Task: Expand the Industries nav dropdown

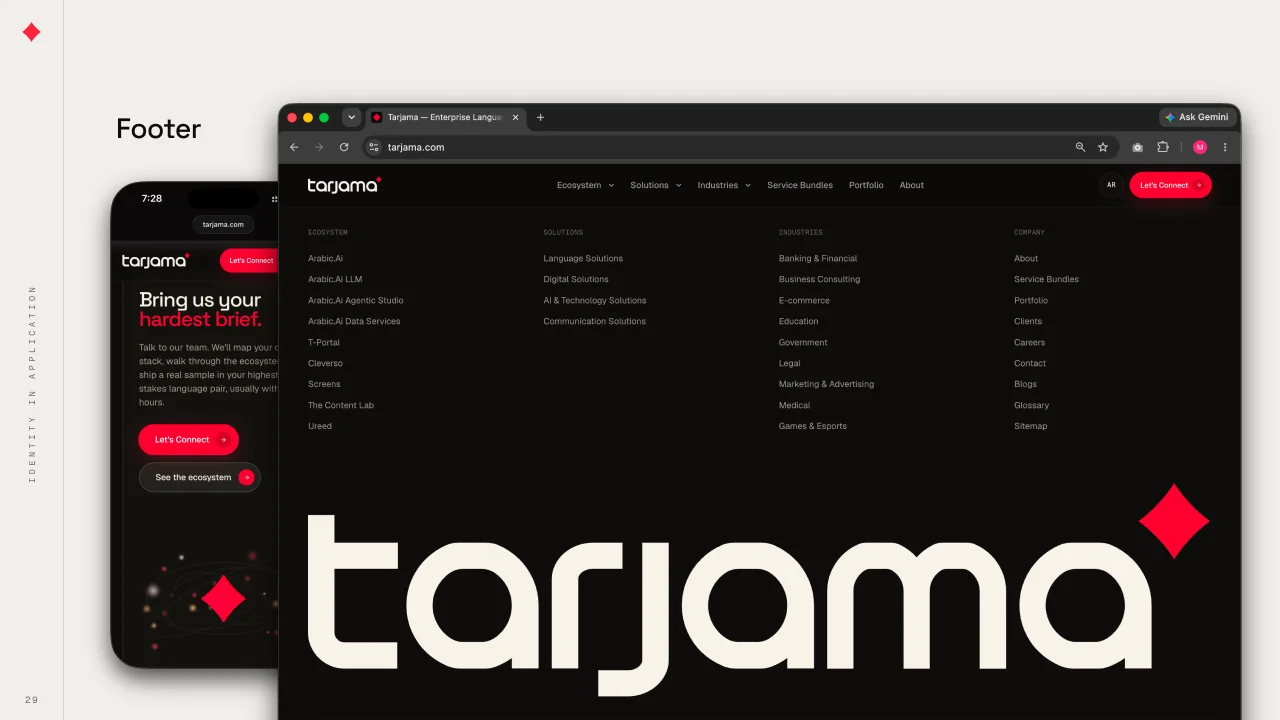Action: tap(724, 185)
